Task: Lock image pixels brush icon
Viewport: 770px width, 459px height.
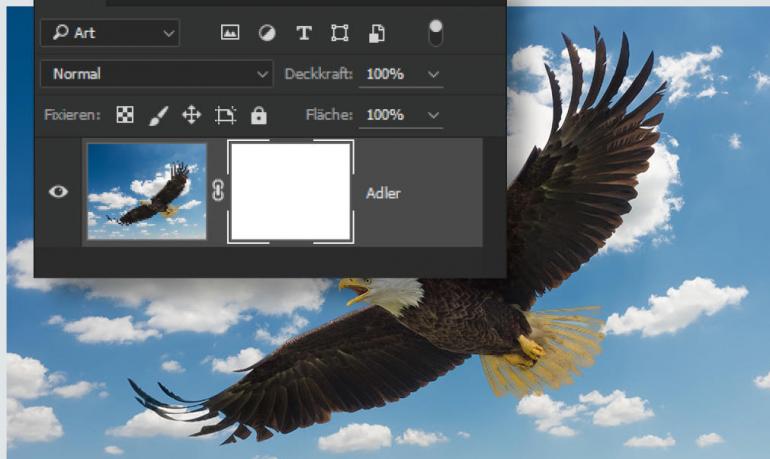Action: [158, 115]
